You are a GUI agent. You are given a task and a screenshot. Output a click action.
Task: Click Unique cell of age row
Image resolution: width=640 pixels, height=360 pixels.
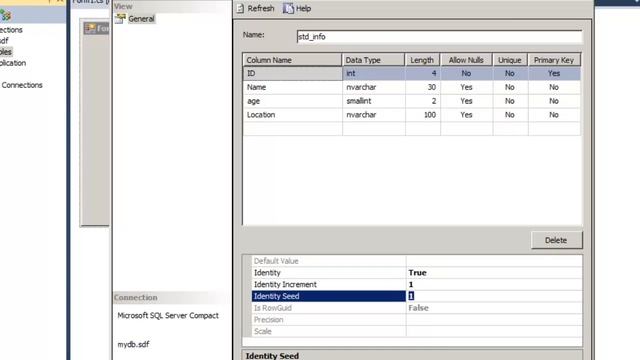(x=510, y=101)
